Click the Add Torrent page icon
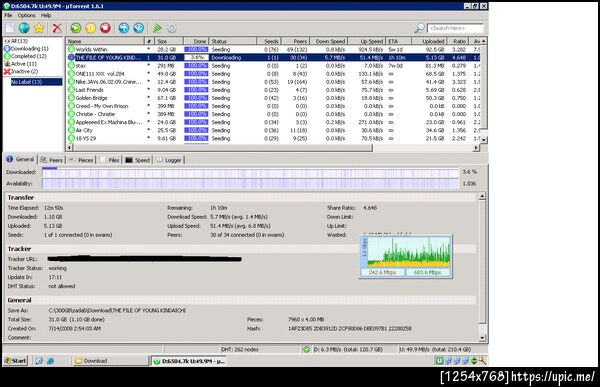This screenshot has width=600, height=387. [10, 28]
